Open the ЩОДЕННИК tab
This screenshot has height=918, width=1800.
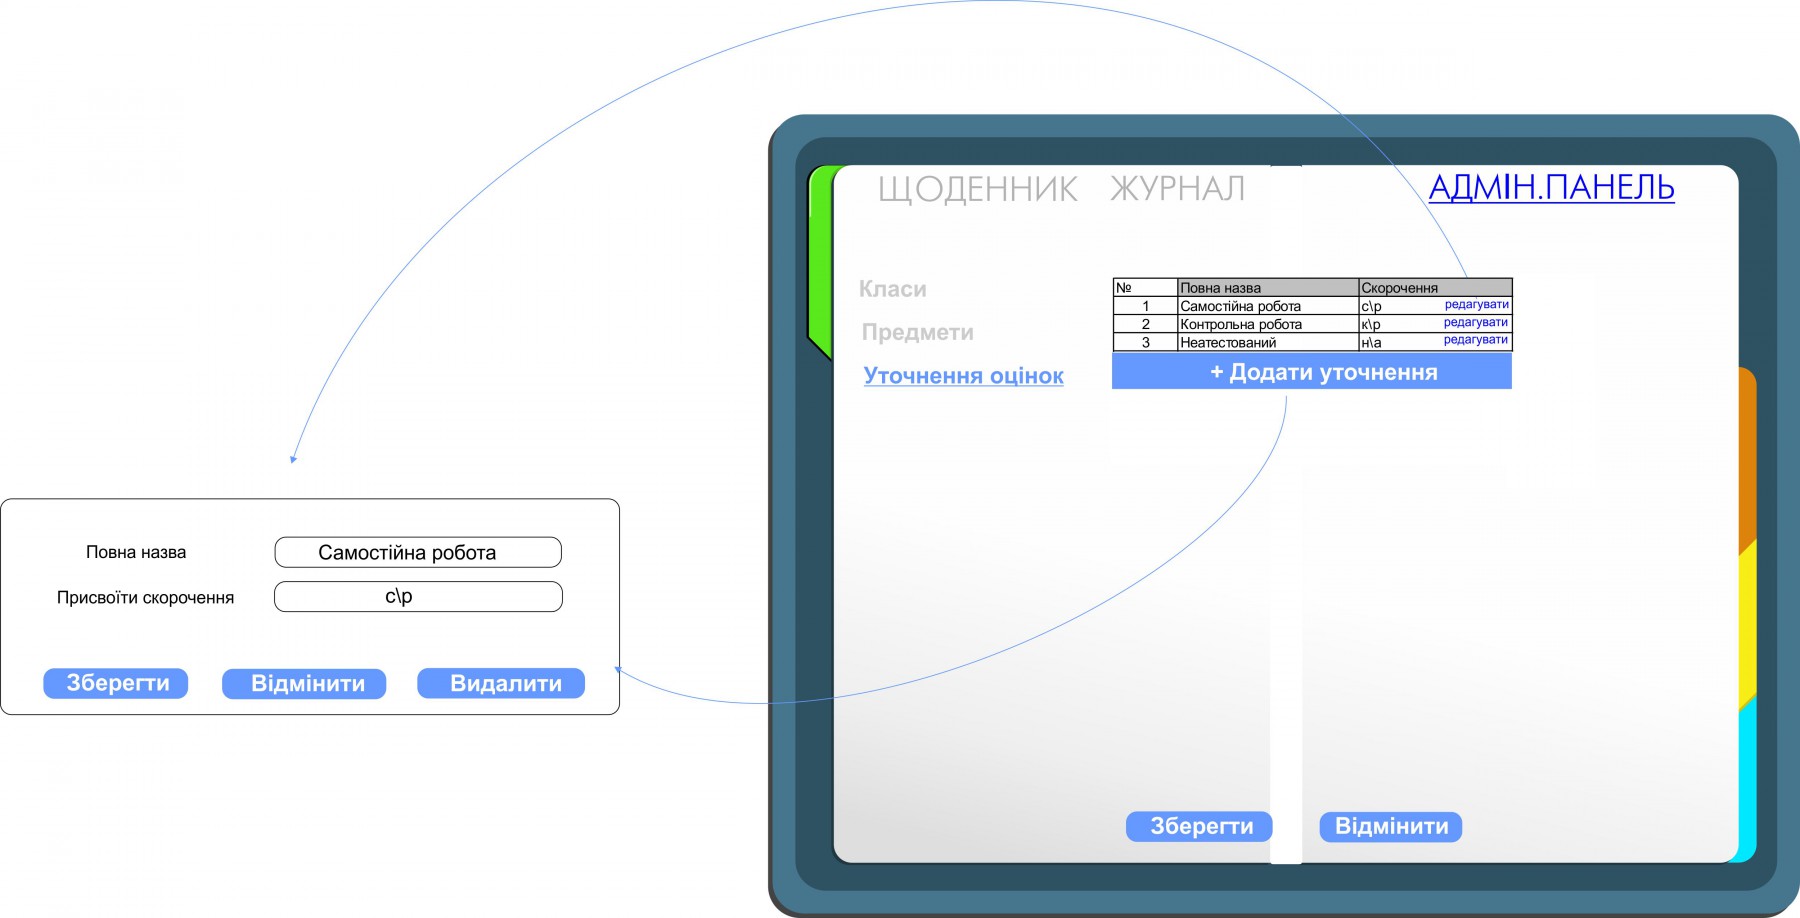click(977, 189)
